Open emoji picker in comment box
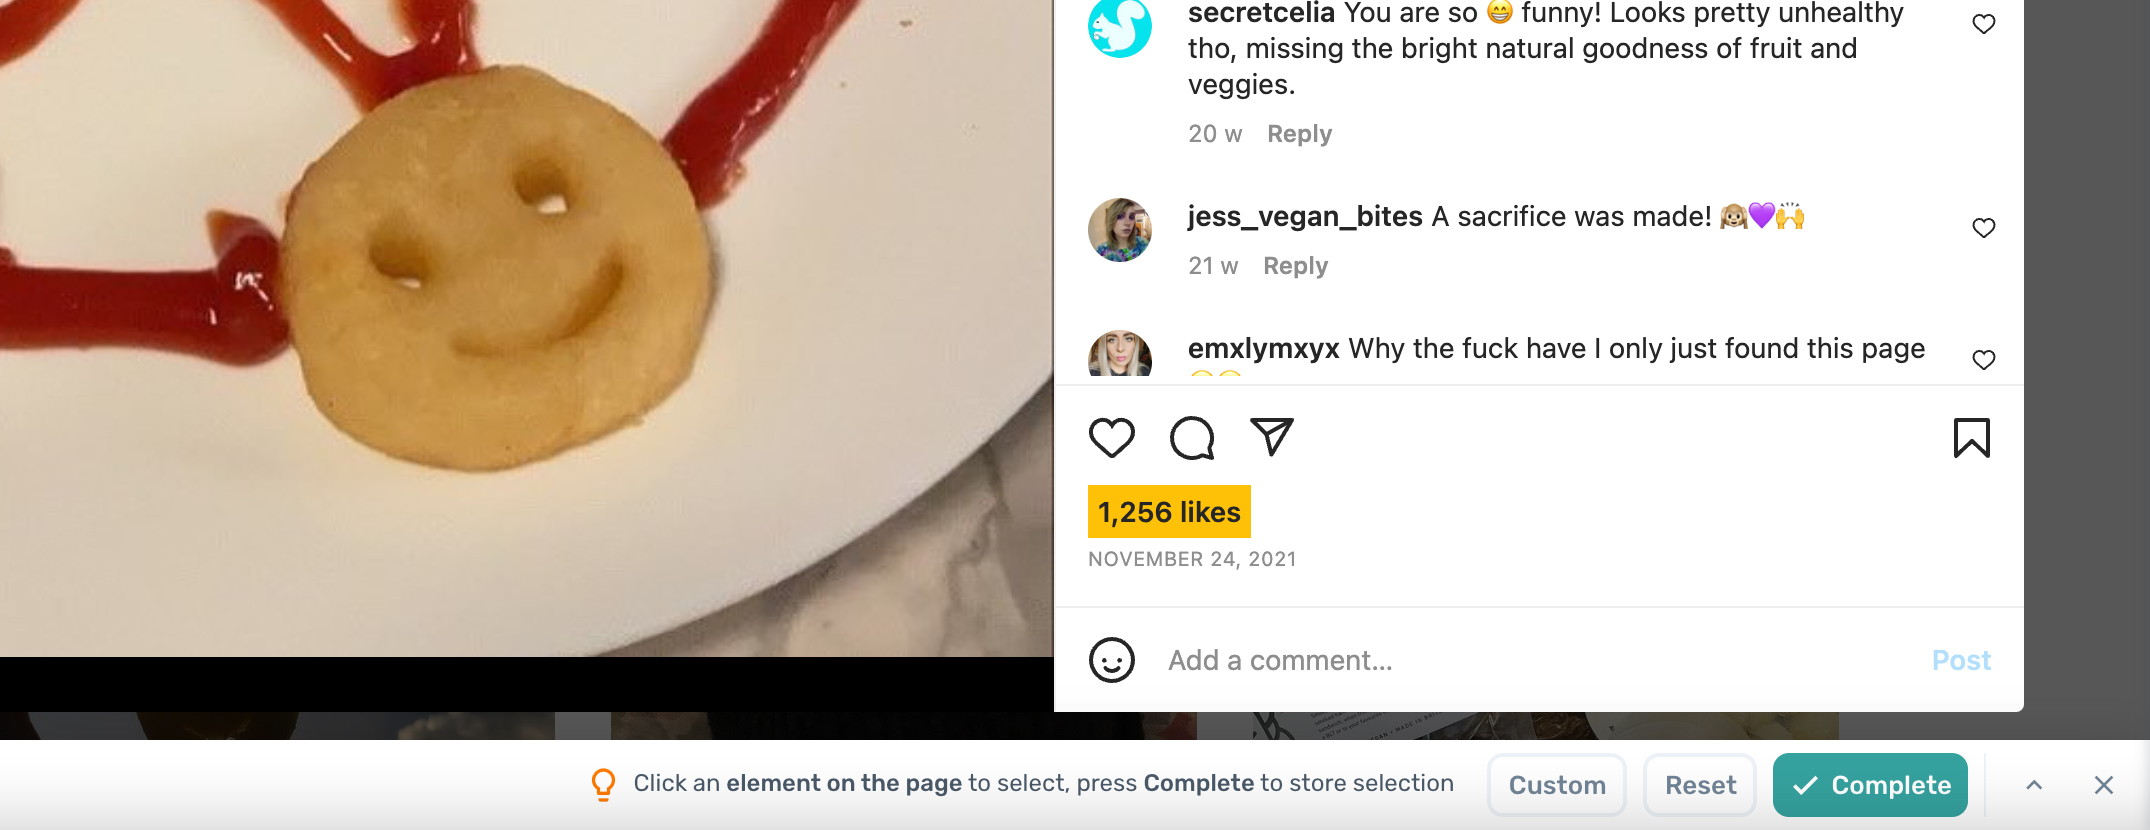This screenshot has width=2150, height=830. [x=1111, y=660]
